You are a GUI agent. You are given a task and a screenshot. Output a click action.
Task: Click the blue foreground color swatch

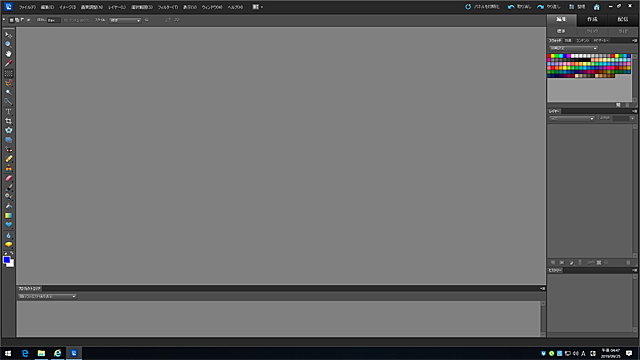7,260
